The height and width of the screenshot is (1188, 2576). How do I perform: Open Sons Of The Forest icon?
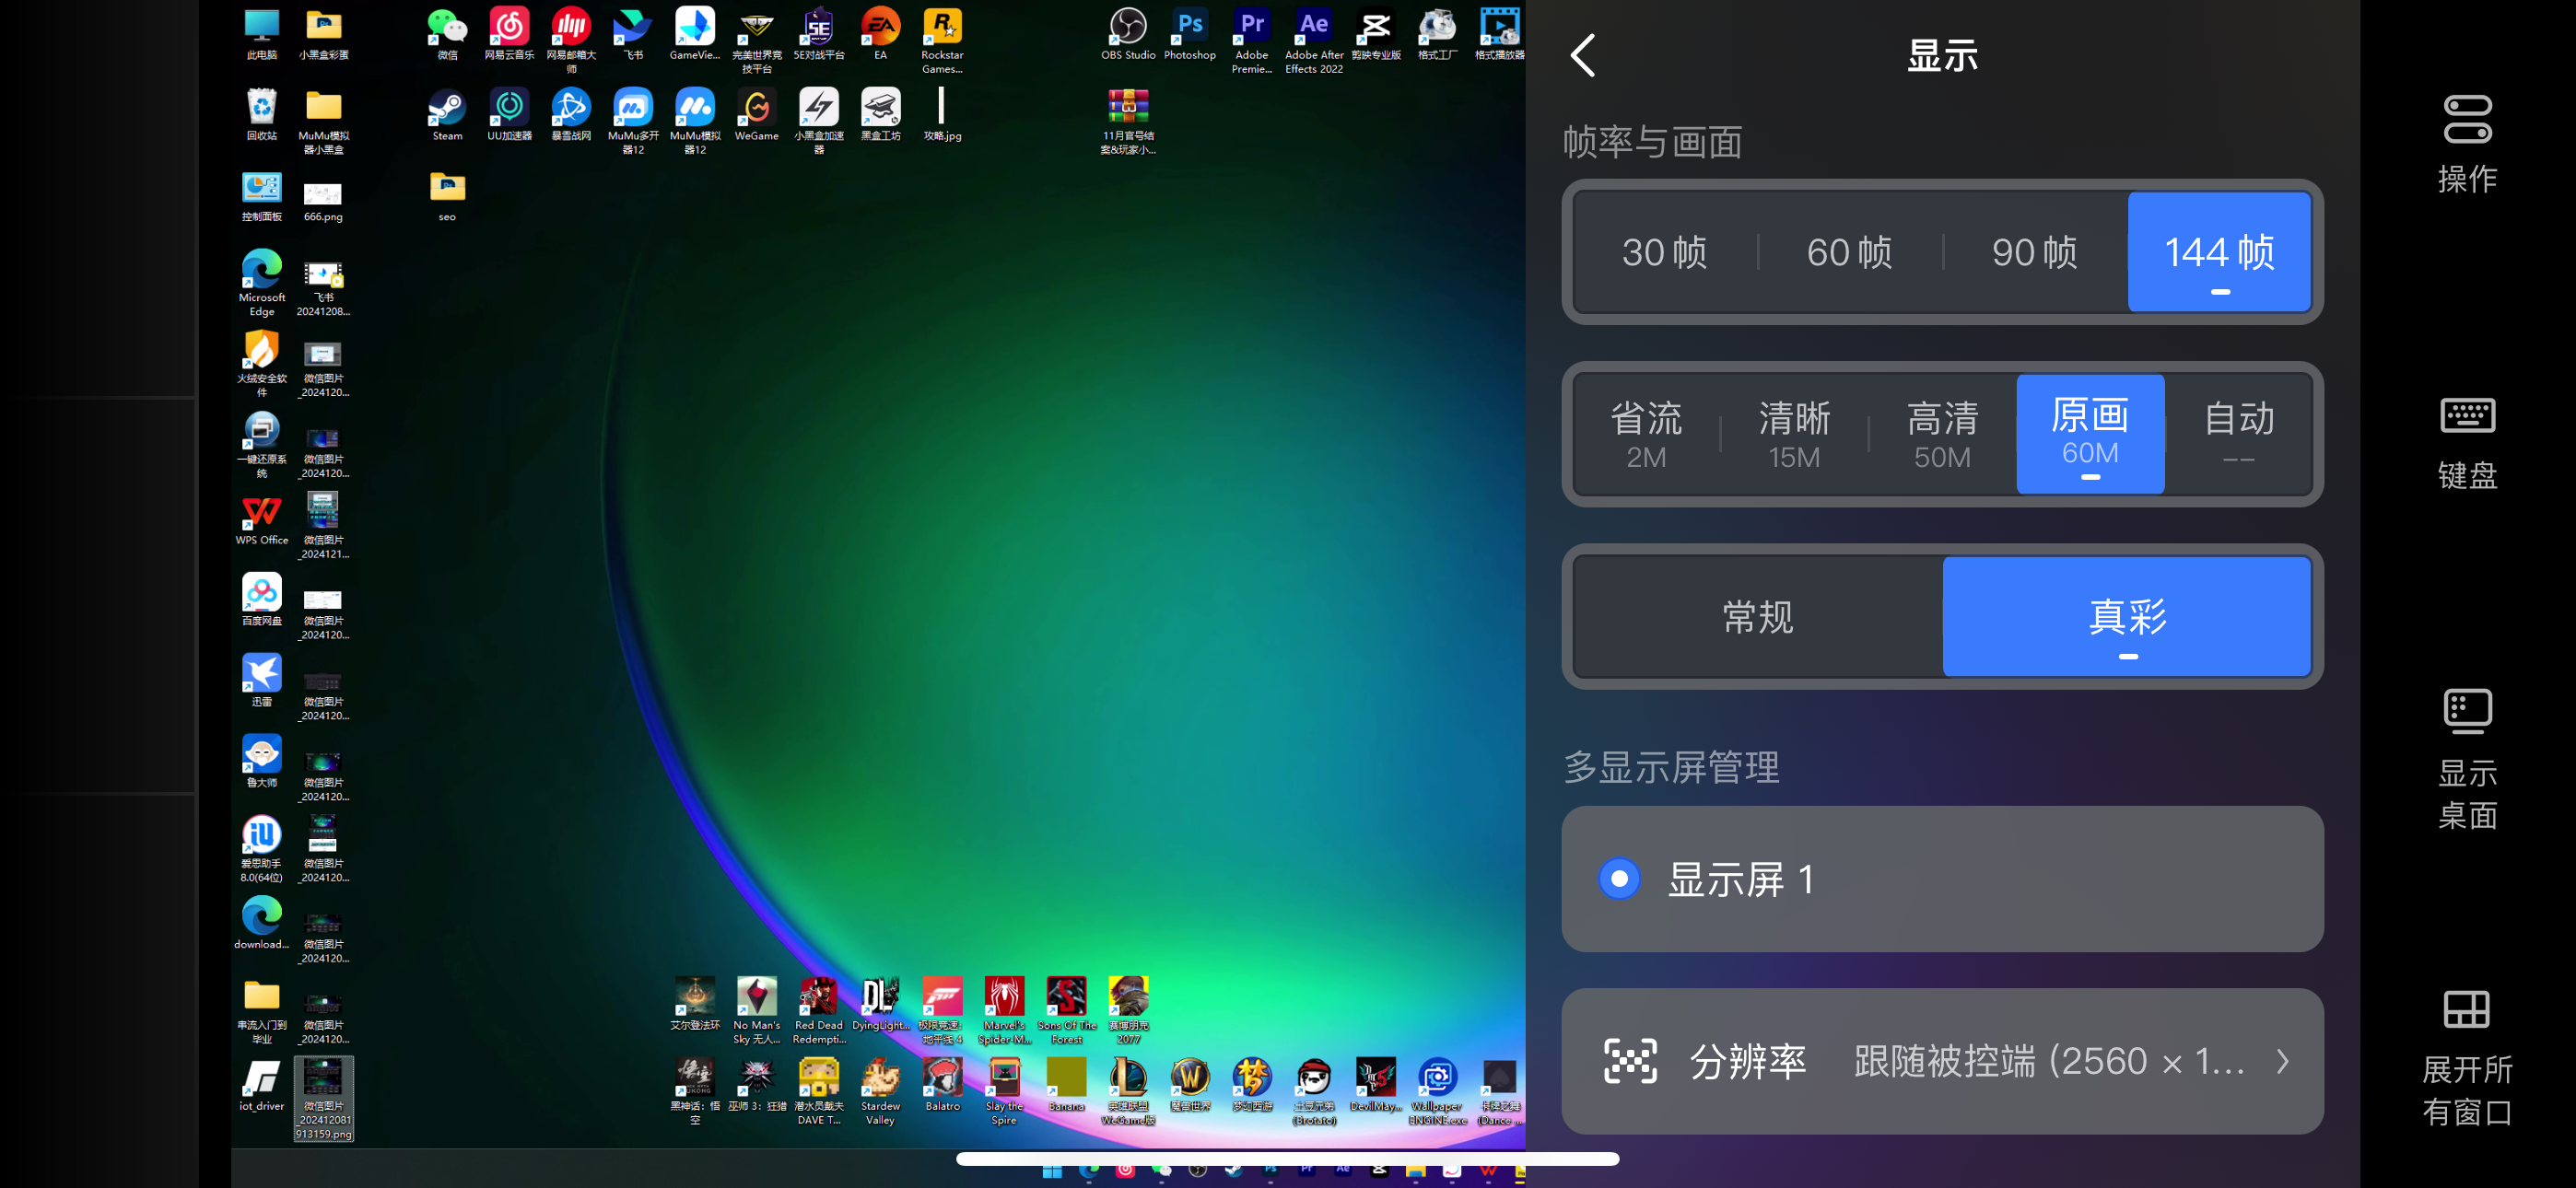[1066, 1011]
